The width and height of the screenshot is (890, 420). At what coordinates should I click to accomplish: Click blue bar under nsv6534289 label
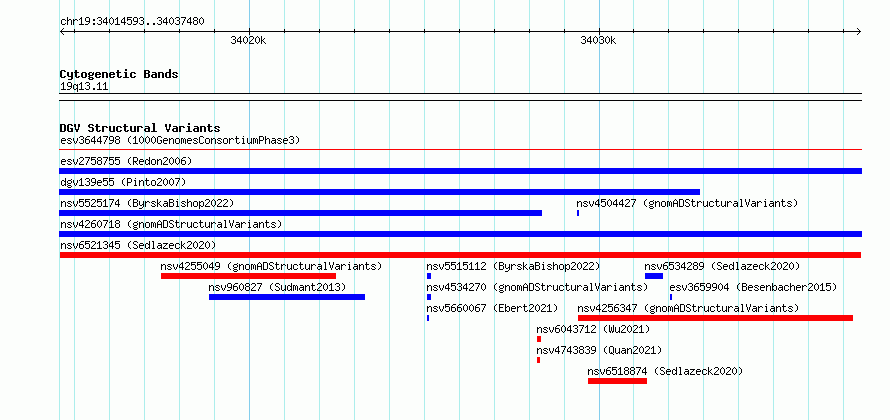click(654, 276)
